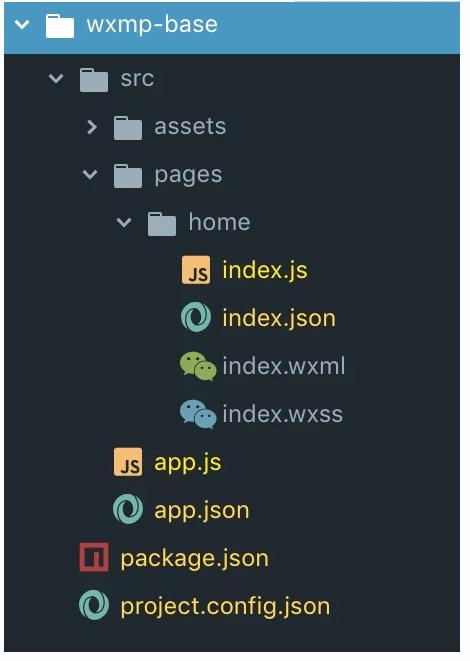The image size is (470, 661).
Task: Click the teal swirl icon beside app.json
Action: [x=128, y=510]
